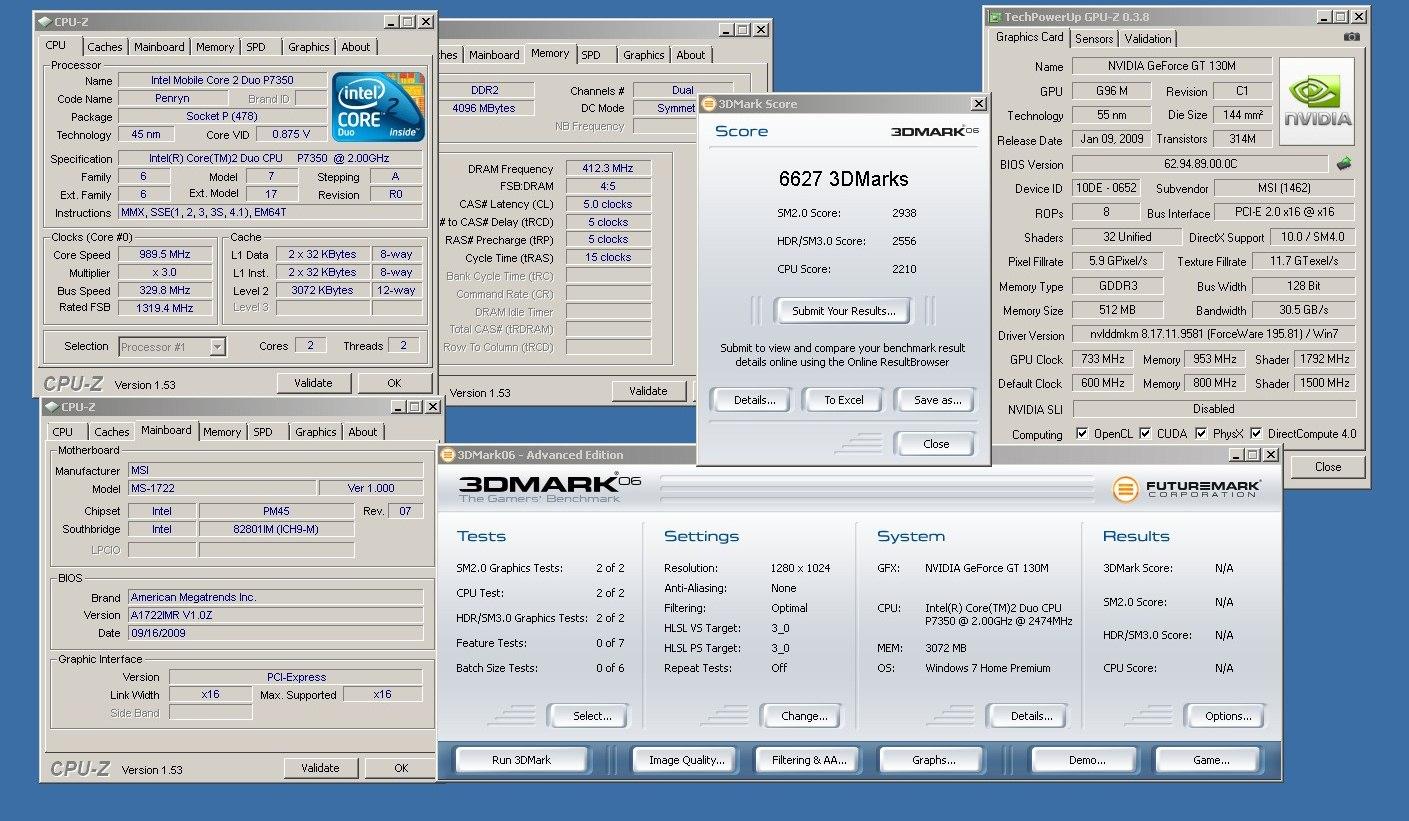Click the TechPowerUp GPU-Z title bar icon
This screenshot has height=821, width=1409.
[993, 16]
